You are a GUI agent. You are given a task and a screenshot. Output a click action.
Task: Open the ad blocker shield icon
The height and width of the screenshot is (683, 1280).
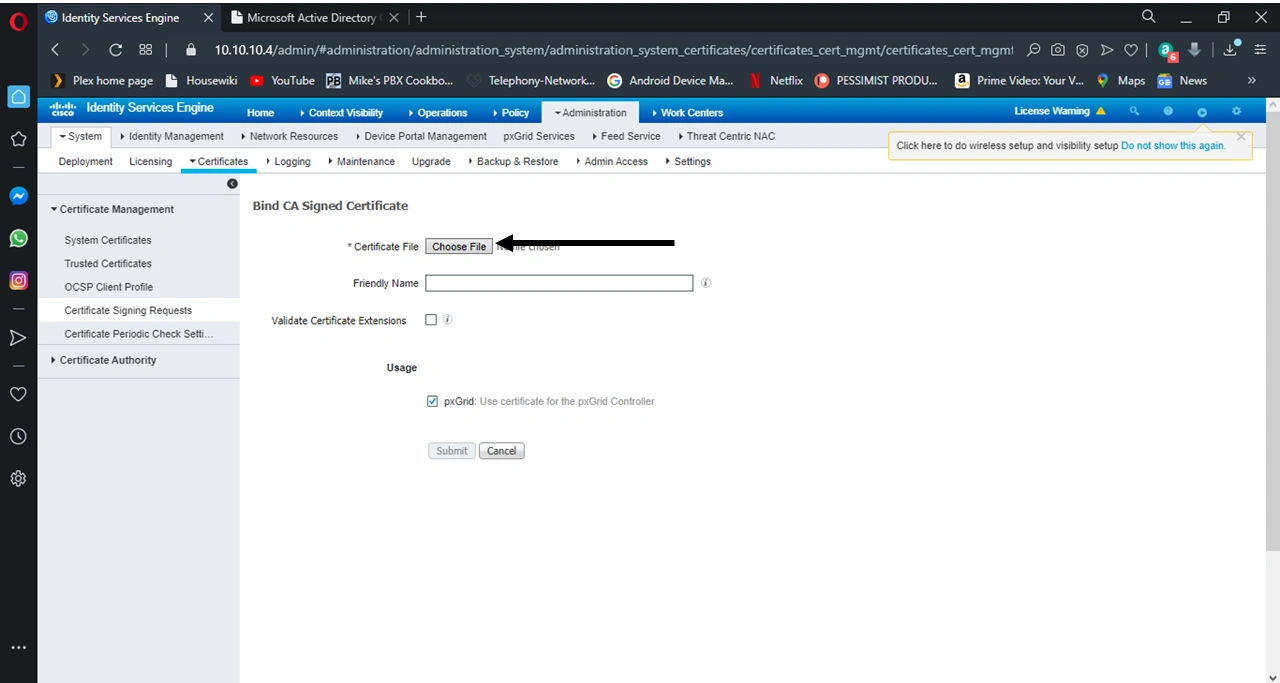click(x=1082, y=50)
